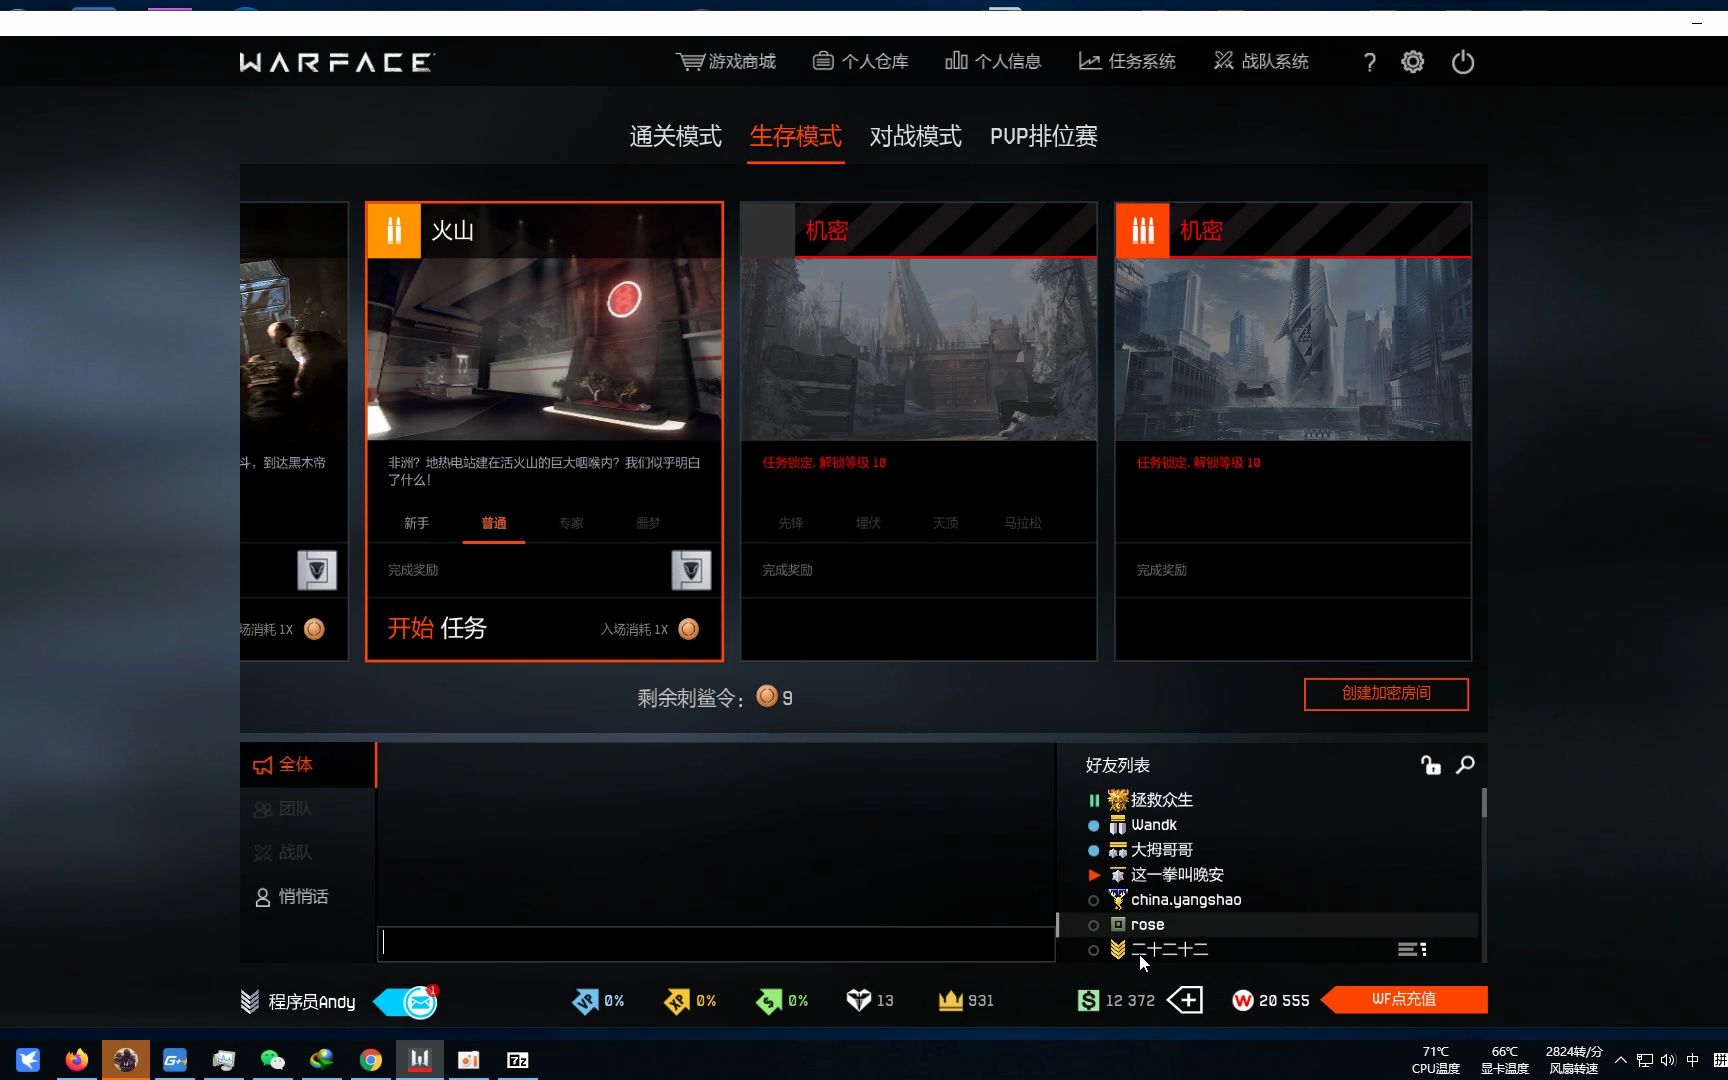The width and height of the screenshot is (1728, 1080).
Task: Select 普通 difficulty on 火山
Action: pos(494,523)
